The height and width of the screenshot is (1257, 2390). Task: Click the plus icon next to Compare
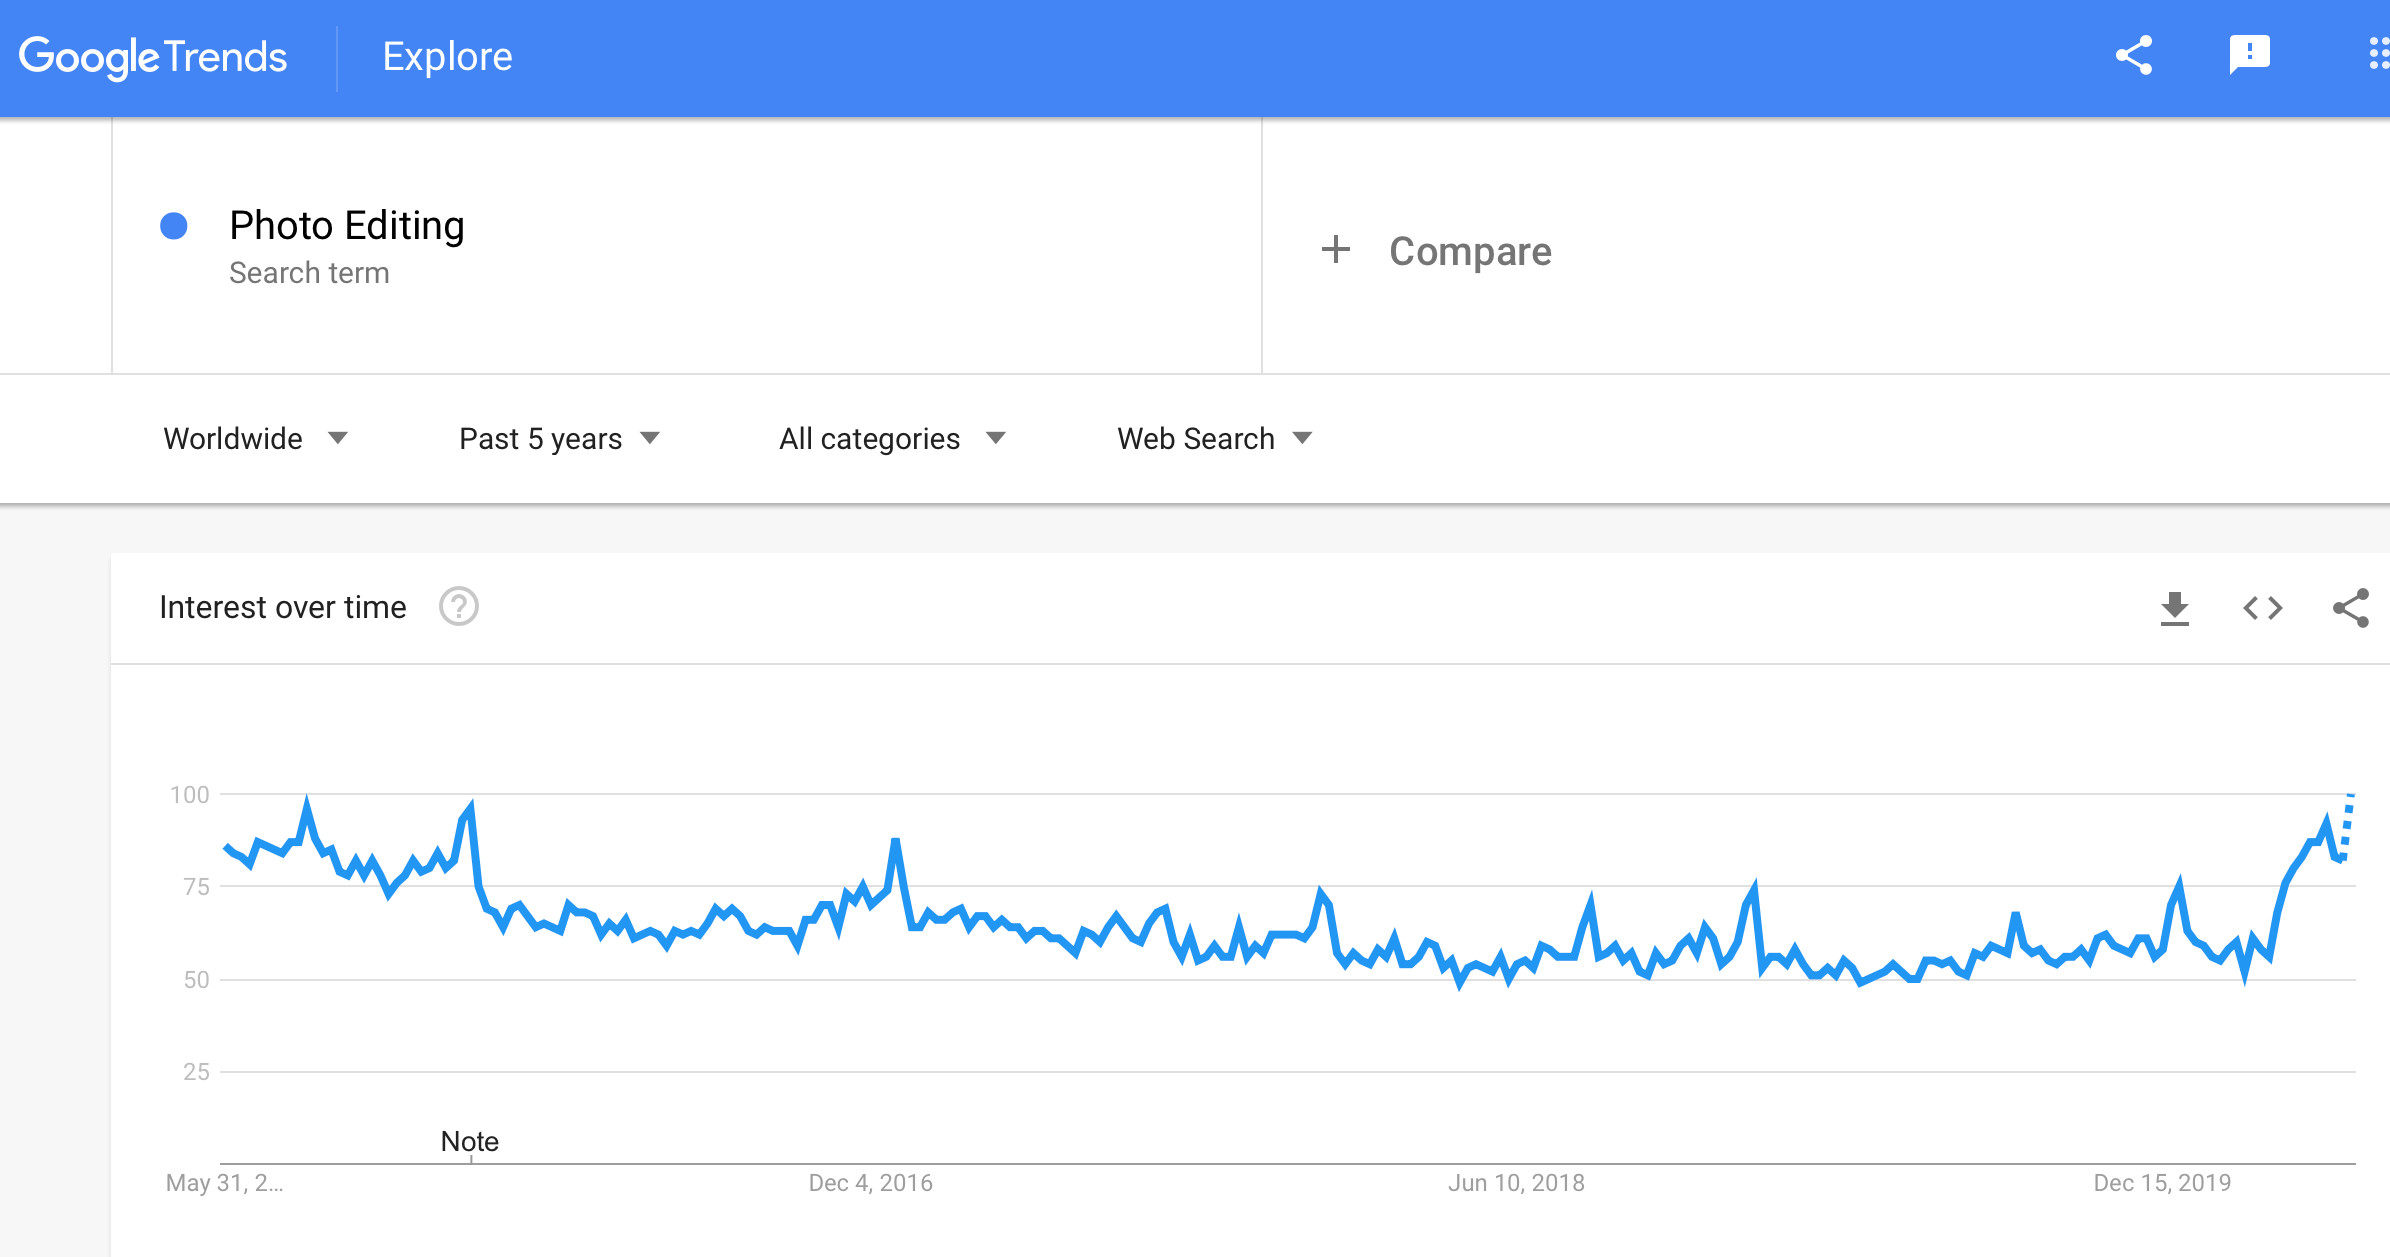[x=1335, y=250]
